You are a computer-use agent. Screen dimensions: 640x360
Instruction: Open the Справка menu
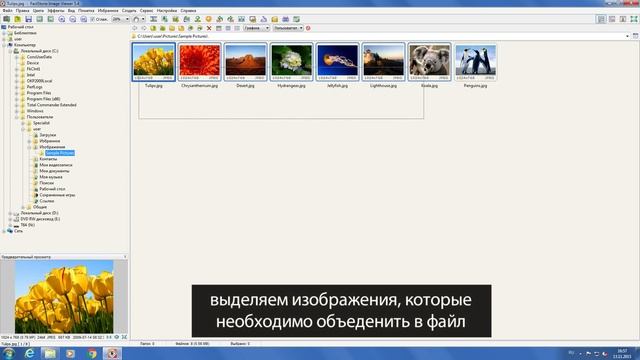click(188, 11)
